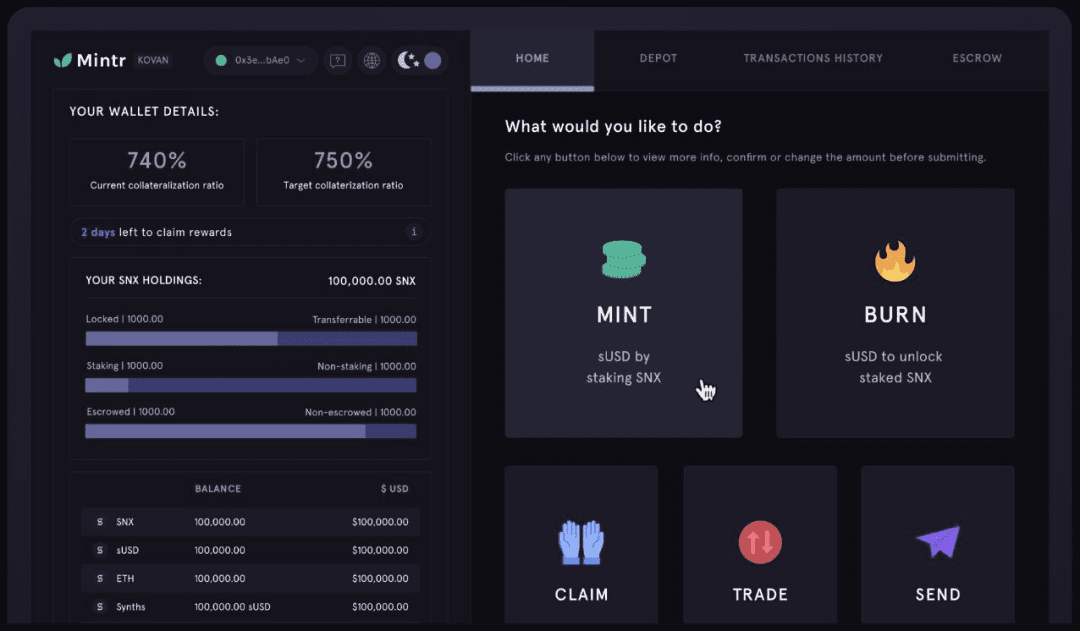Viewport: 1080px width, 631px height.
Task: Open the MINT sUSD by staking SNX card
Action: pyautogui.click(x=623, y=313)
